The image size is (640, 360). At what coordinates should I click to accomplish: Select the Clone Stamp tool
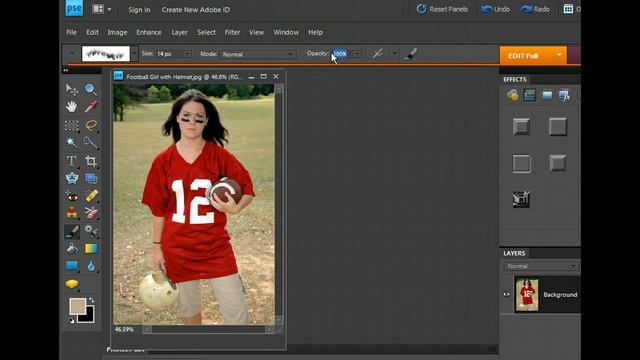(71, 213)
